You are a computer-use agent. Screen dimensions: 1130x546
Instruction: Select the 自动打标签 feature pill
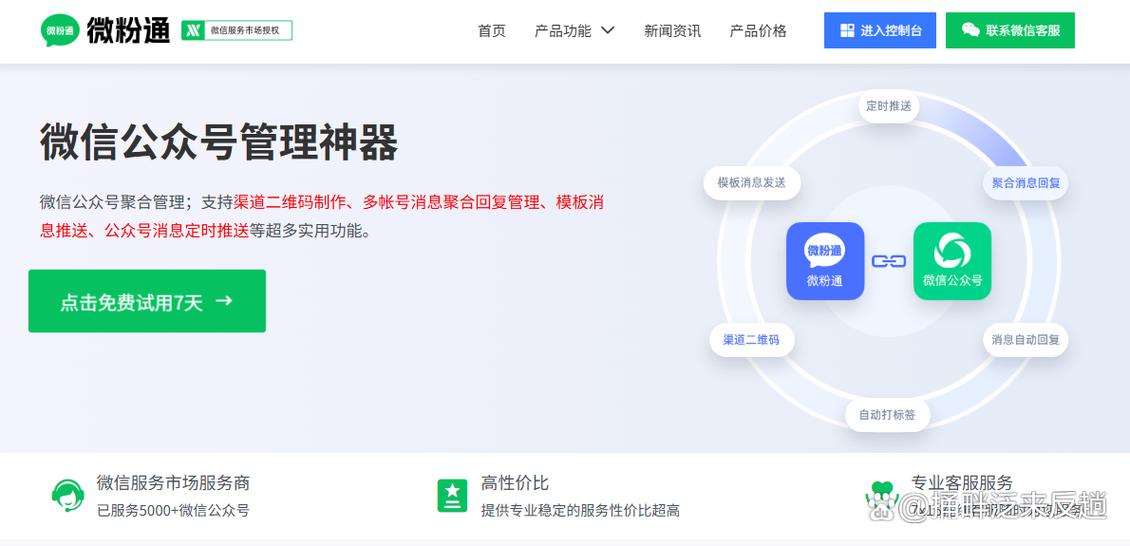[887, 415]
